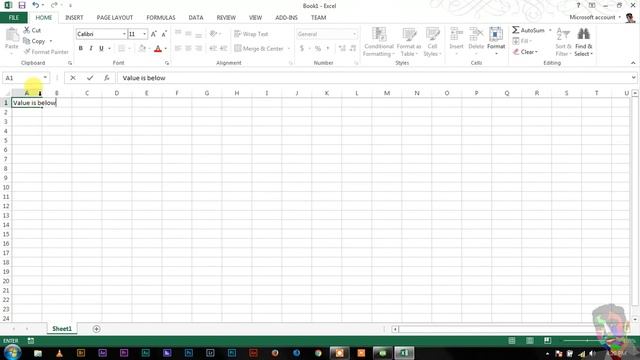The height and width of the screenshot is (360, 640).
Task: Click the Merge & Center button
Action: tap(259, 49)
